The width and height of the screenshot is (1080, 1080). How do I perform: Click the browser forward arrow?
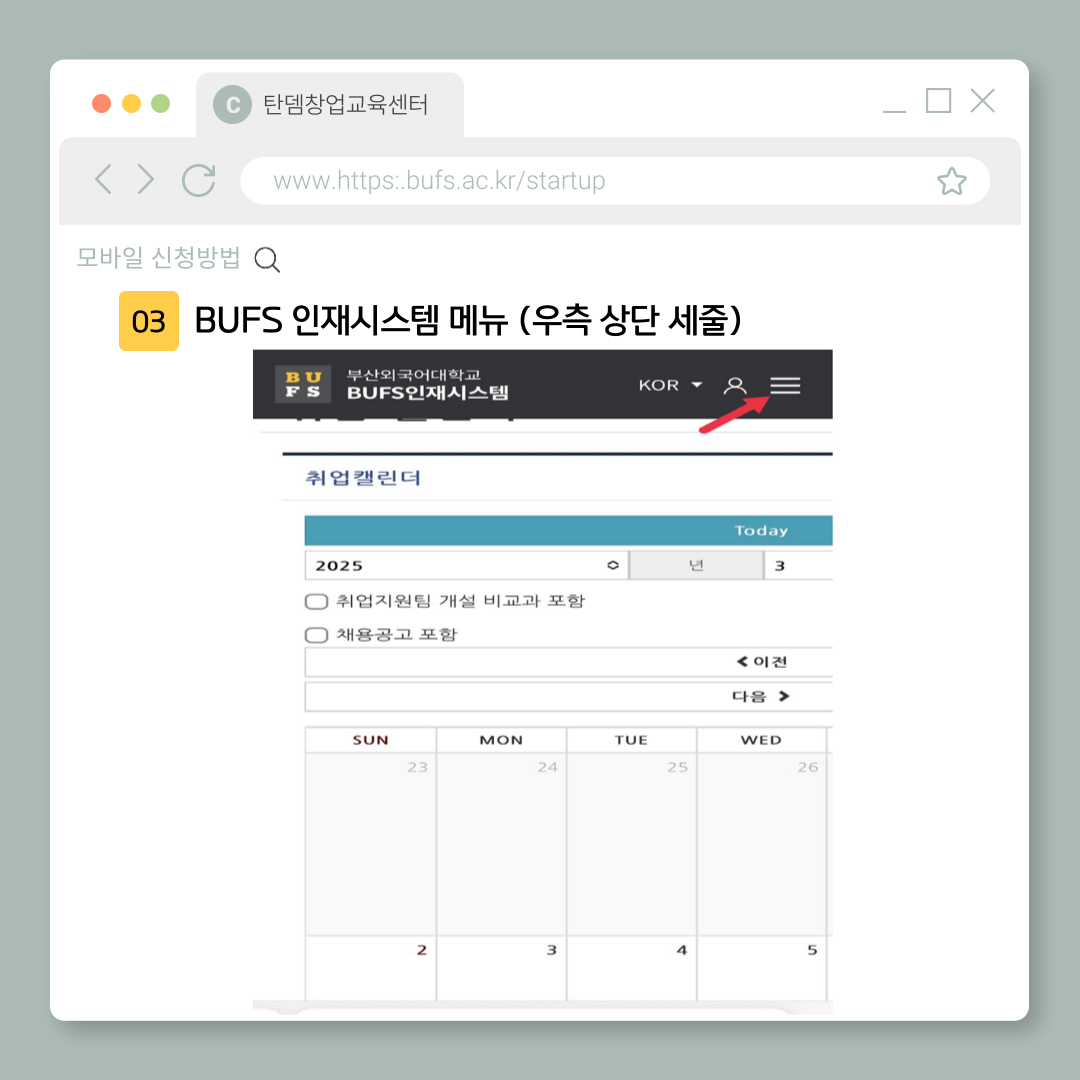click(146, 180)
